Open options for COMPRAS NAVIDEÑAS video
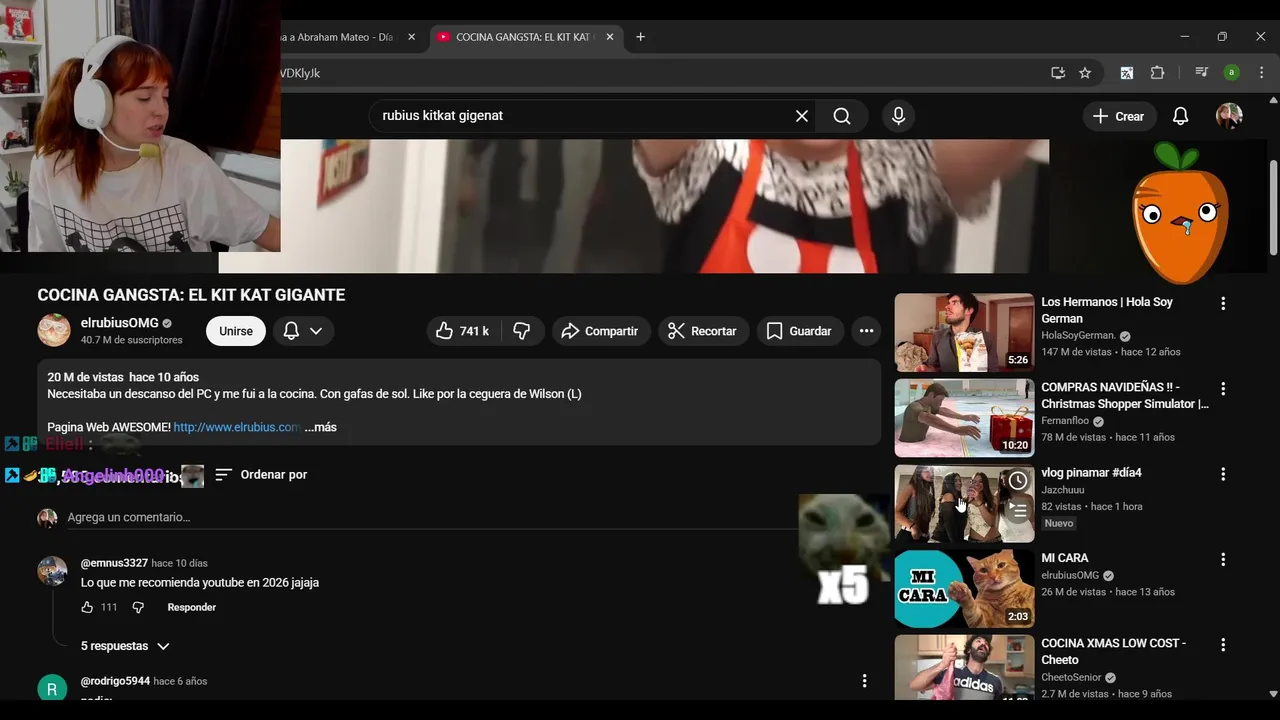 [x=1223, y=388]
